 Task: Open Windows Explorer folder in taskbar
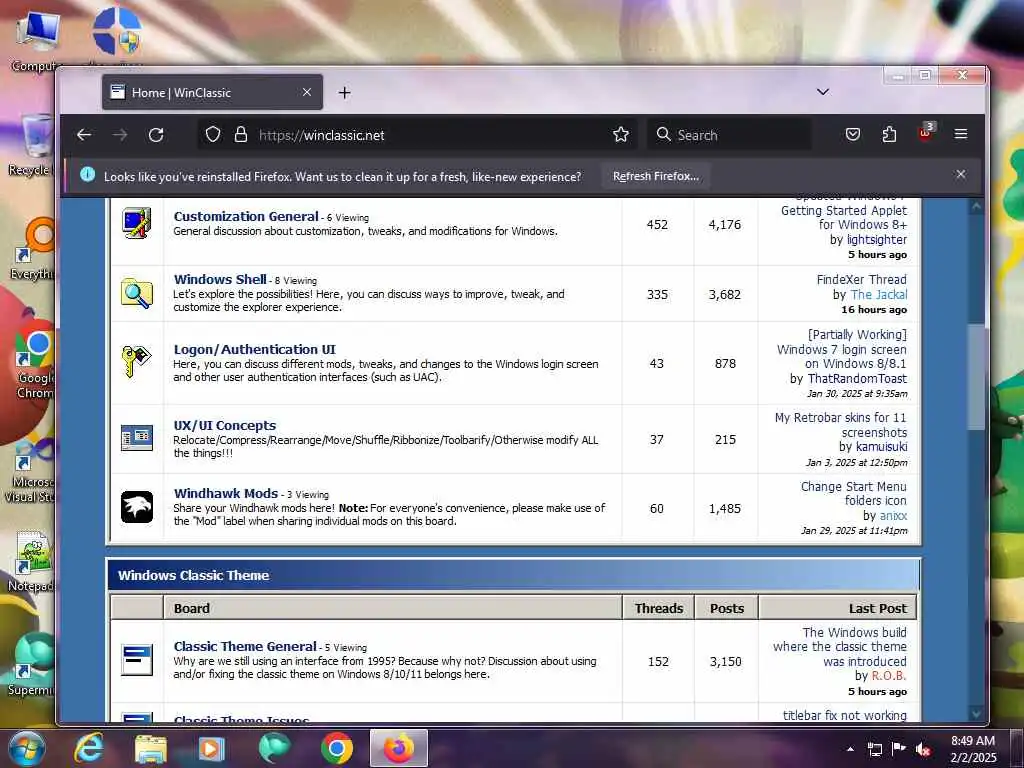[x=150, y=748]
